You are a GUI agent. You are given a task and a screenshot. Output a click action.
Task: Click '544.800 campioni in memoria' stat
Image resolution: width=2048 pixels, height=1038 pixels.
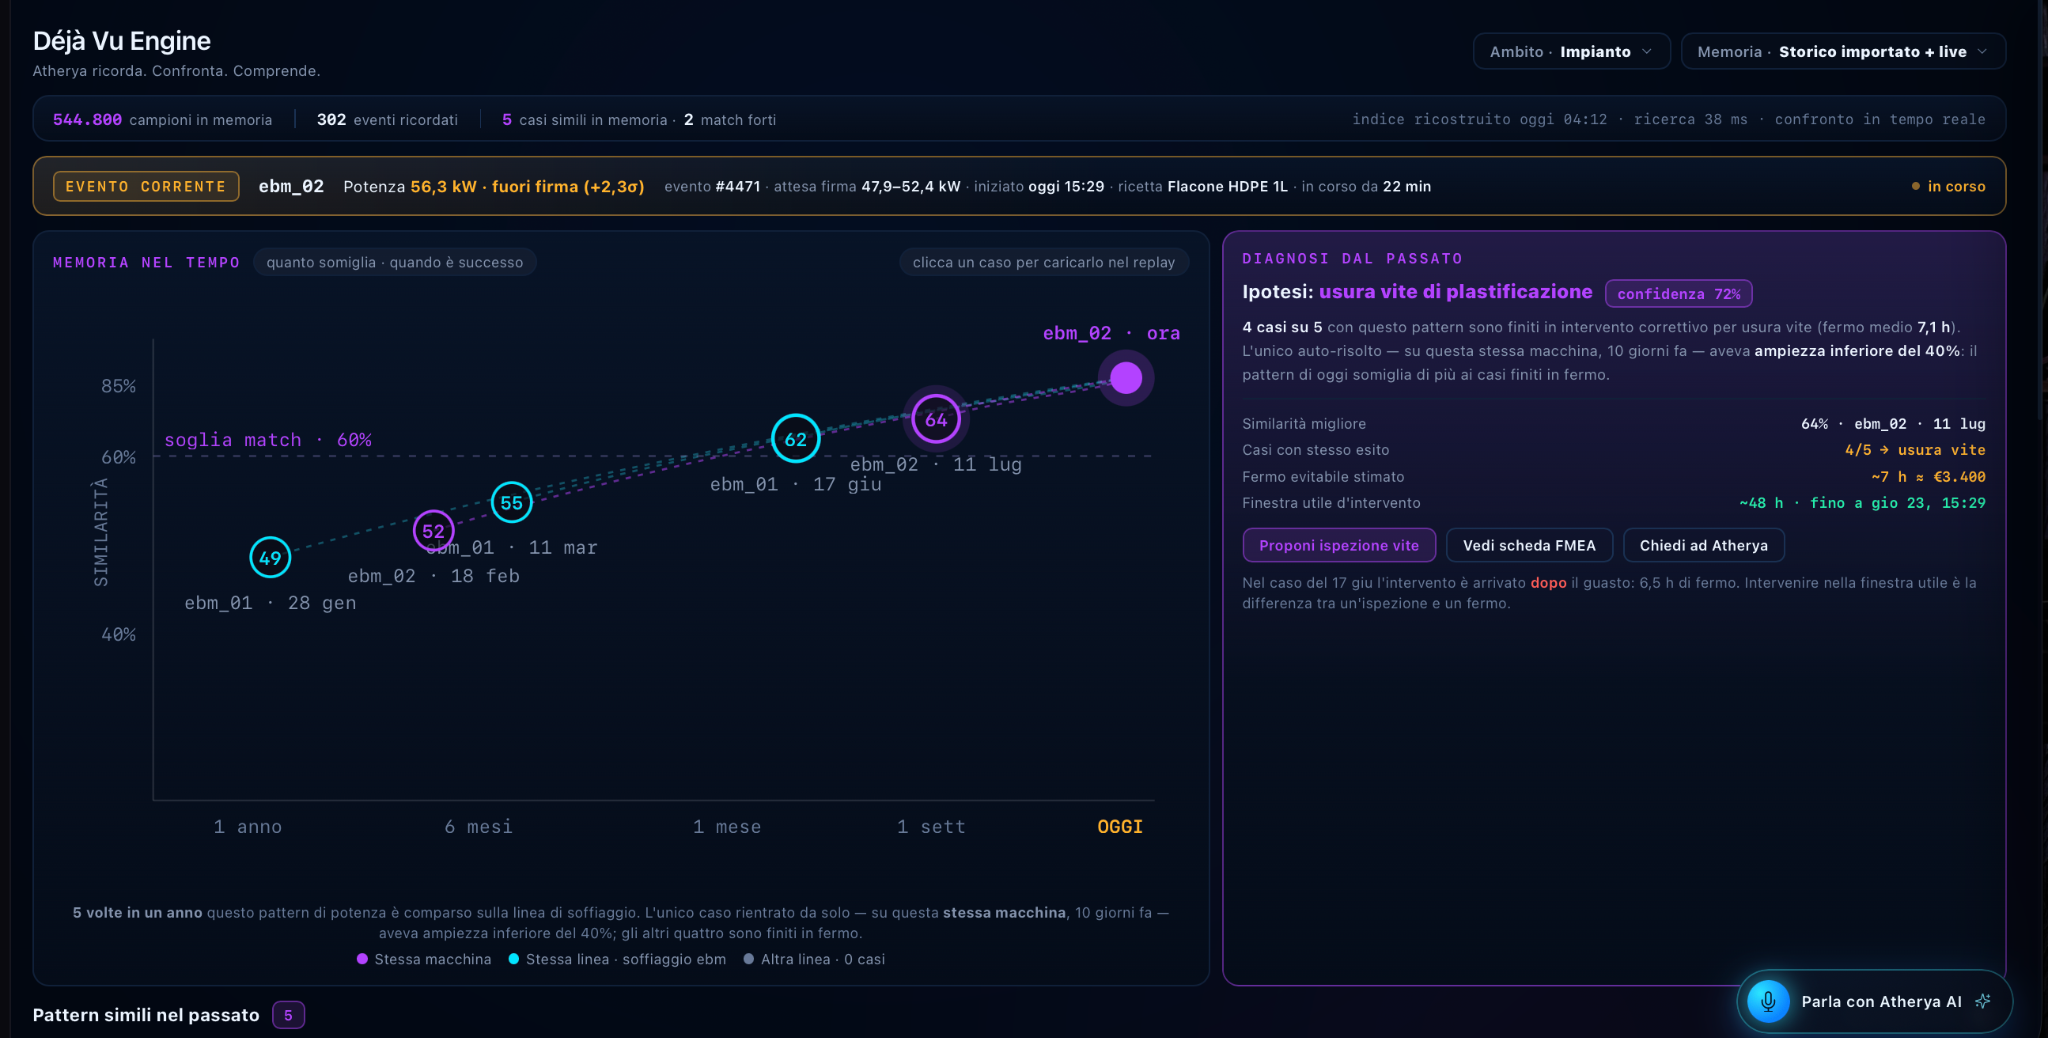pos(162,120)
